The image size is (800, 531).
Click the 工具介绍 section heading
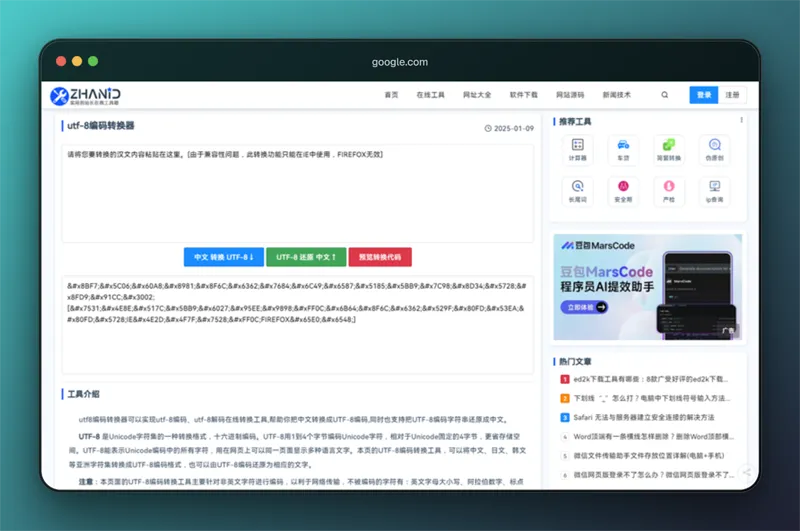[x=83, y=394]
